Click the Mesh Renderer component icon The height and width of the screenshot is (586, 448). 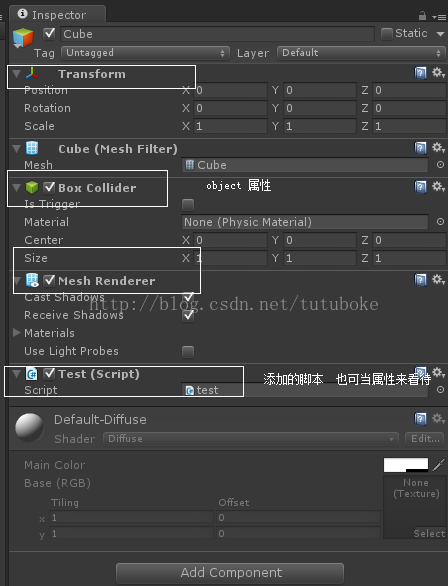coord(32,280)
